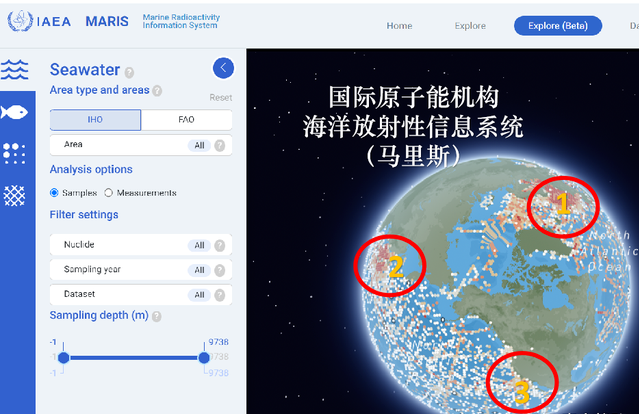639x414 pixels.
Task: Open the Nuclide filter dropdown
Action: tap(141, 245)
